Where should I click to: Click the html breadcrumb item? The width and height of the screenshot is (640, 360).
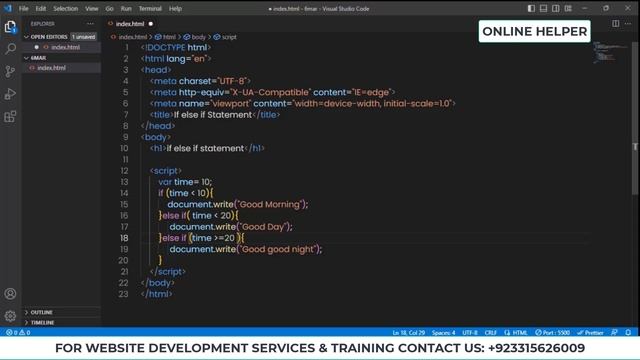pyautogui.click(x=169, y=37)
